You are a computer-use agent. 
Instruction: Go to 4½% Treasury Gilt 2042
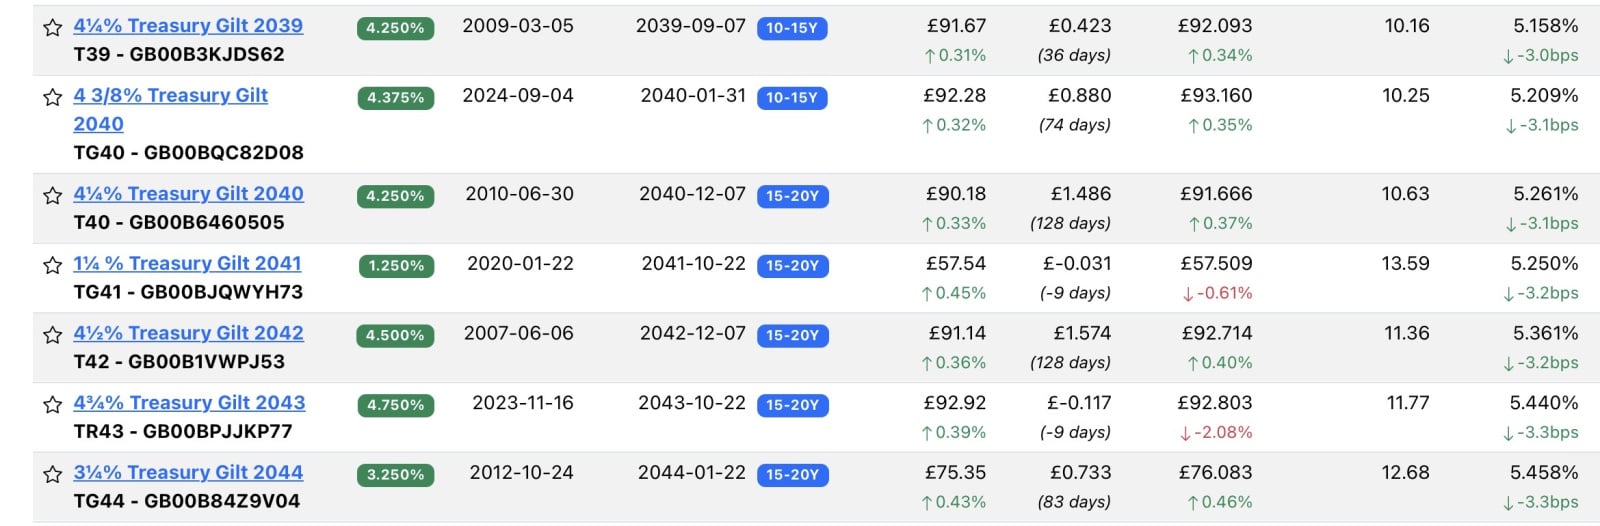point(188,333)
